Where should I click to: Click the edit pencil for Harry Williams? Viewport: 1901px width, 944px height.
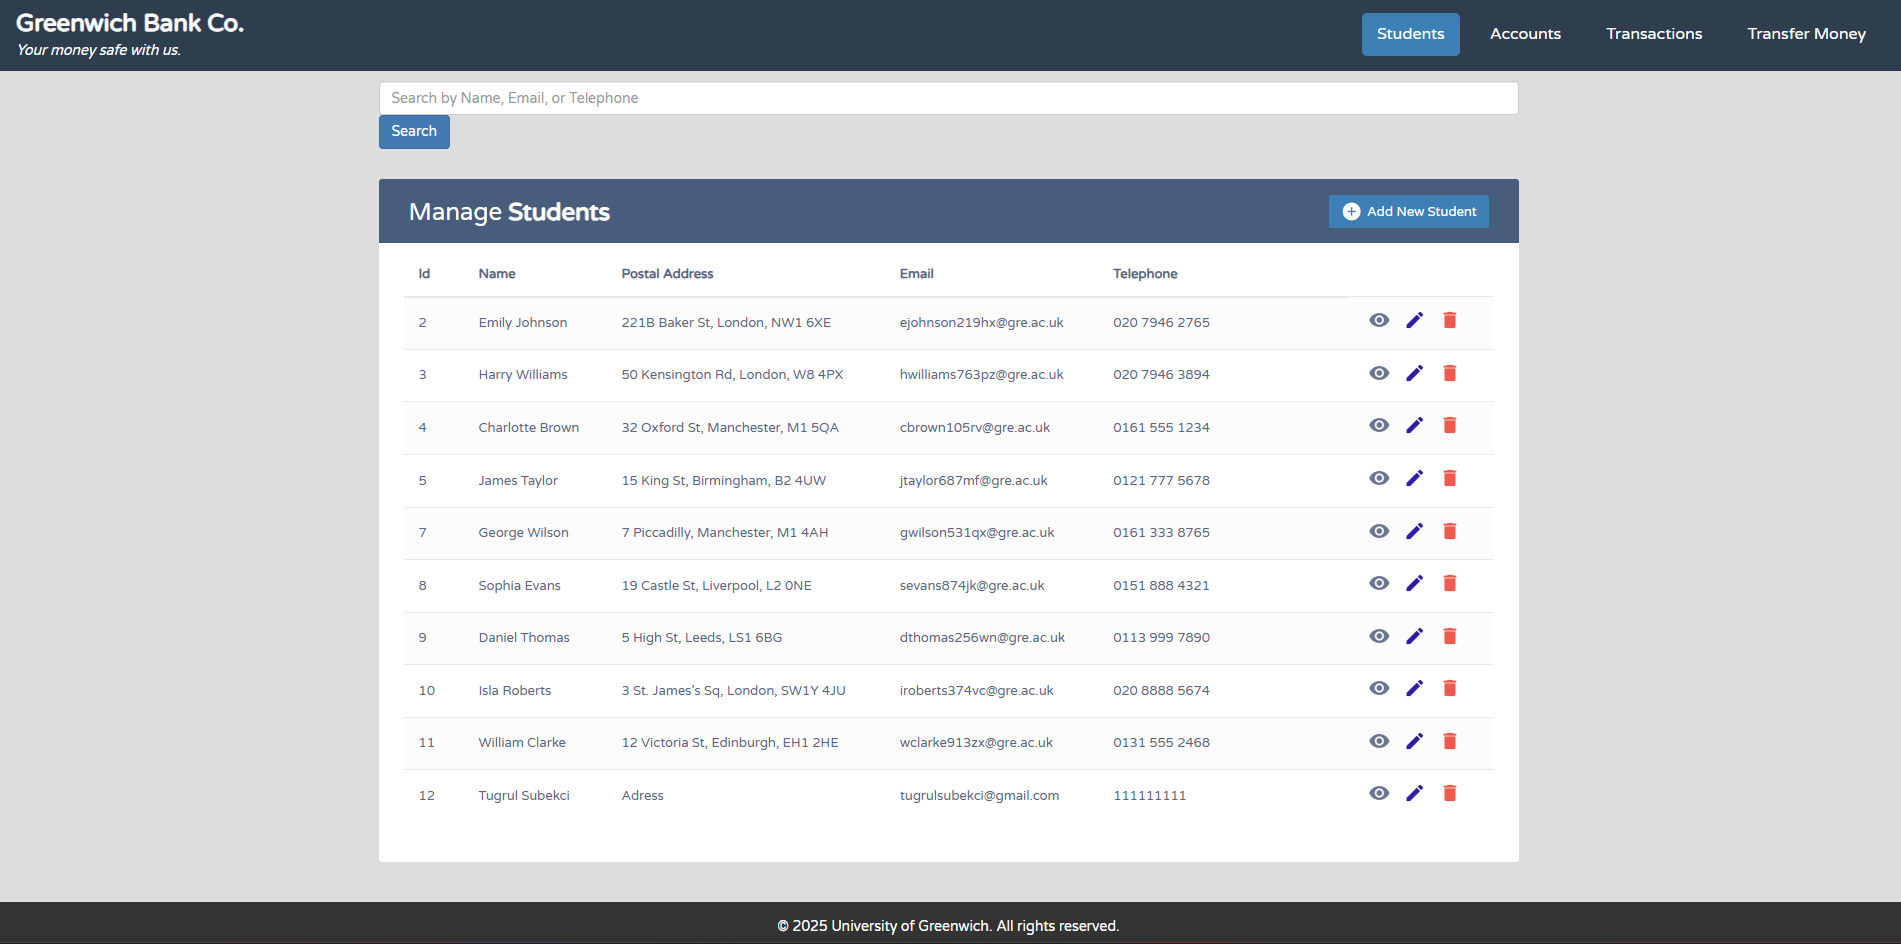point(1414,373)
